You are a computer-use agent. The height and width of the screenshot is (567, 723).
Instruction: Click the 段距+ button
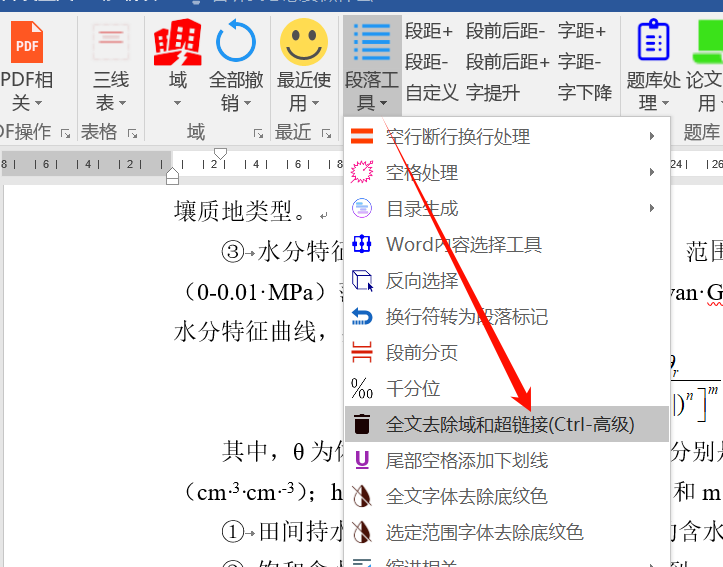[x=429, y=31]
